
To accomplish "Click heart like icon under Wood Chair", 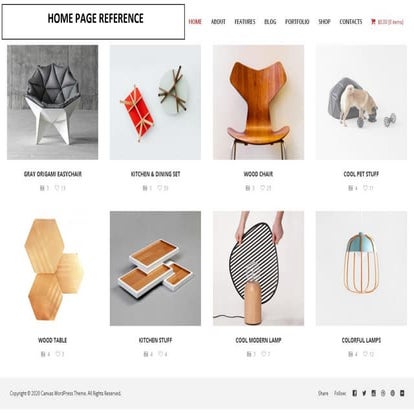I will pyautogui.click(x=263, y=188).
